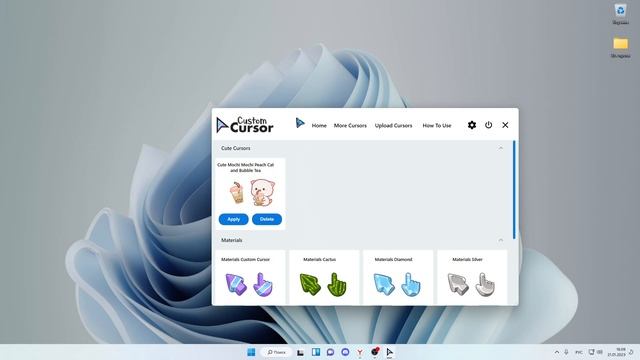
Task: Click the purple Materials Custom Cursor arrow
Action: [x=236, y=284]
